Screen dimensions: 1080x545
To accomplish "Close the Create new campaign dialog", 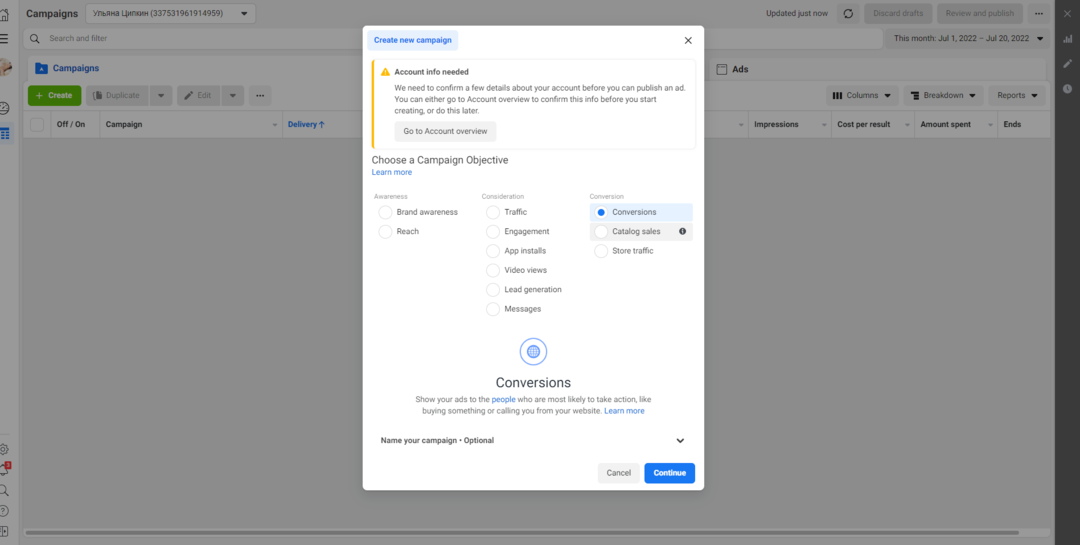I will click(x=688, y=41).
